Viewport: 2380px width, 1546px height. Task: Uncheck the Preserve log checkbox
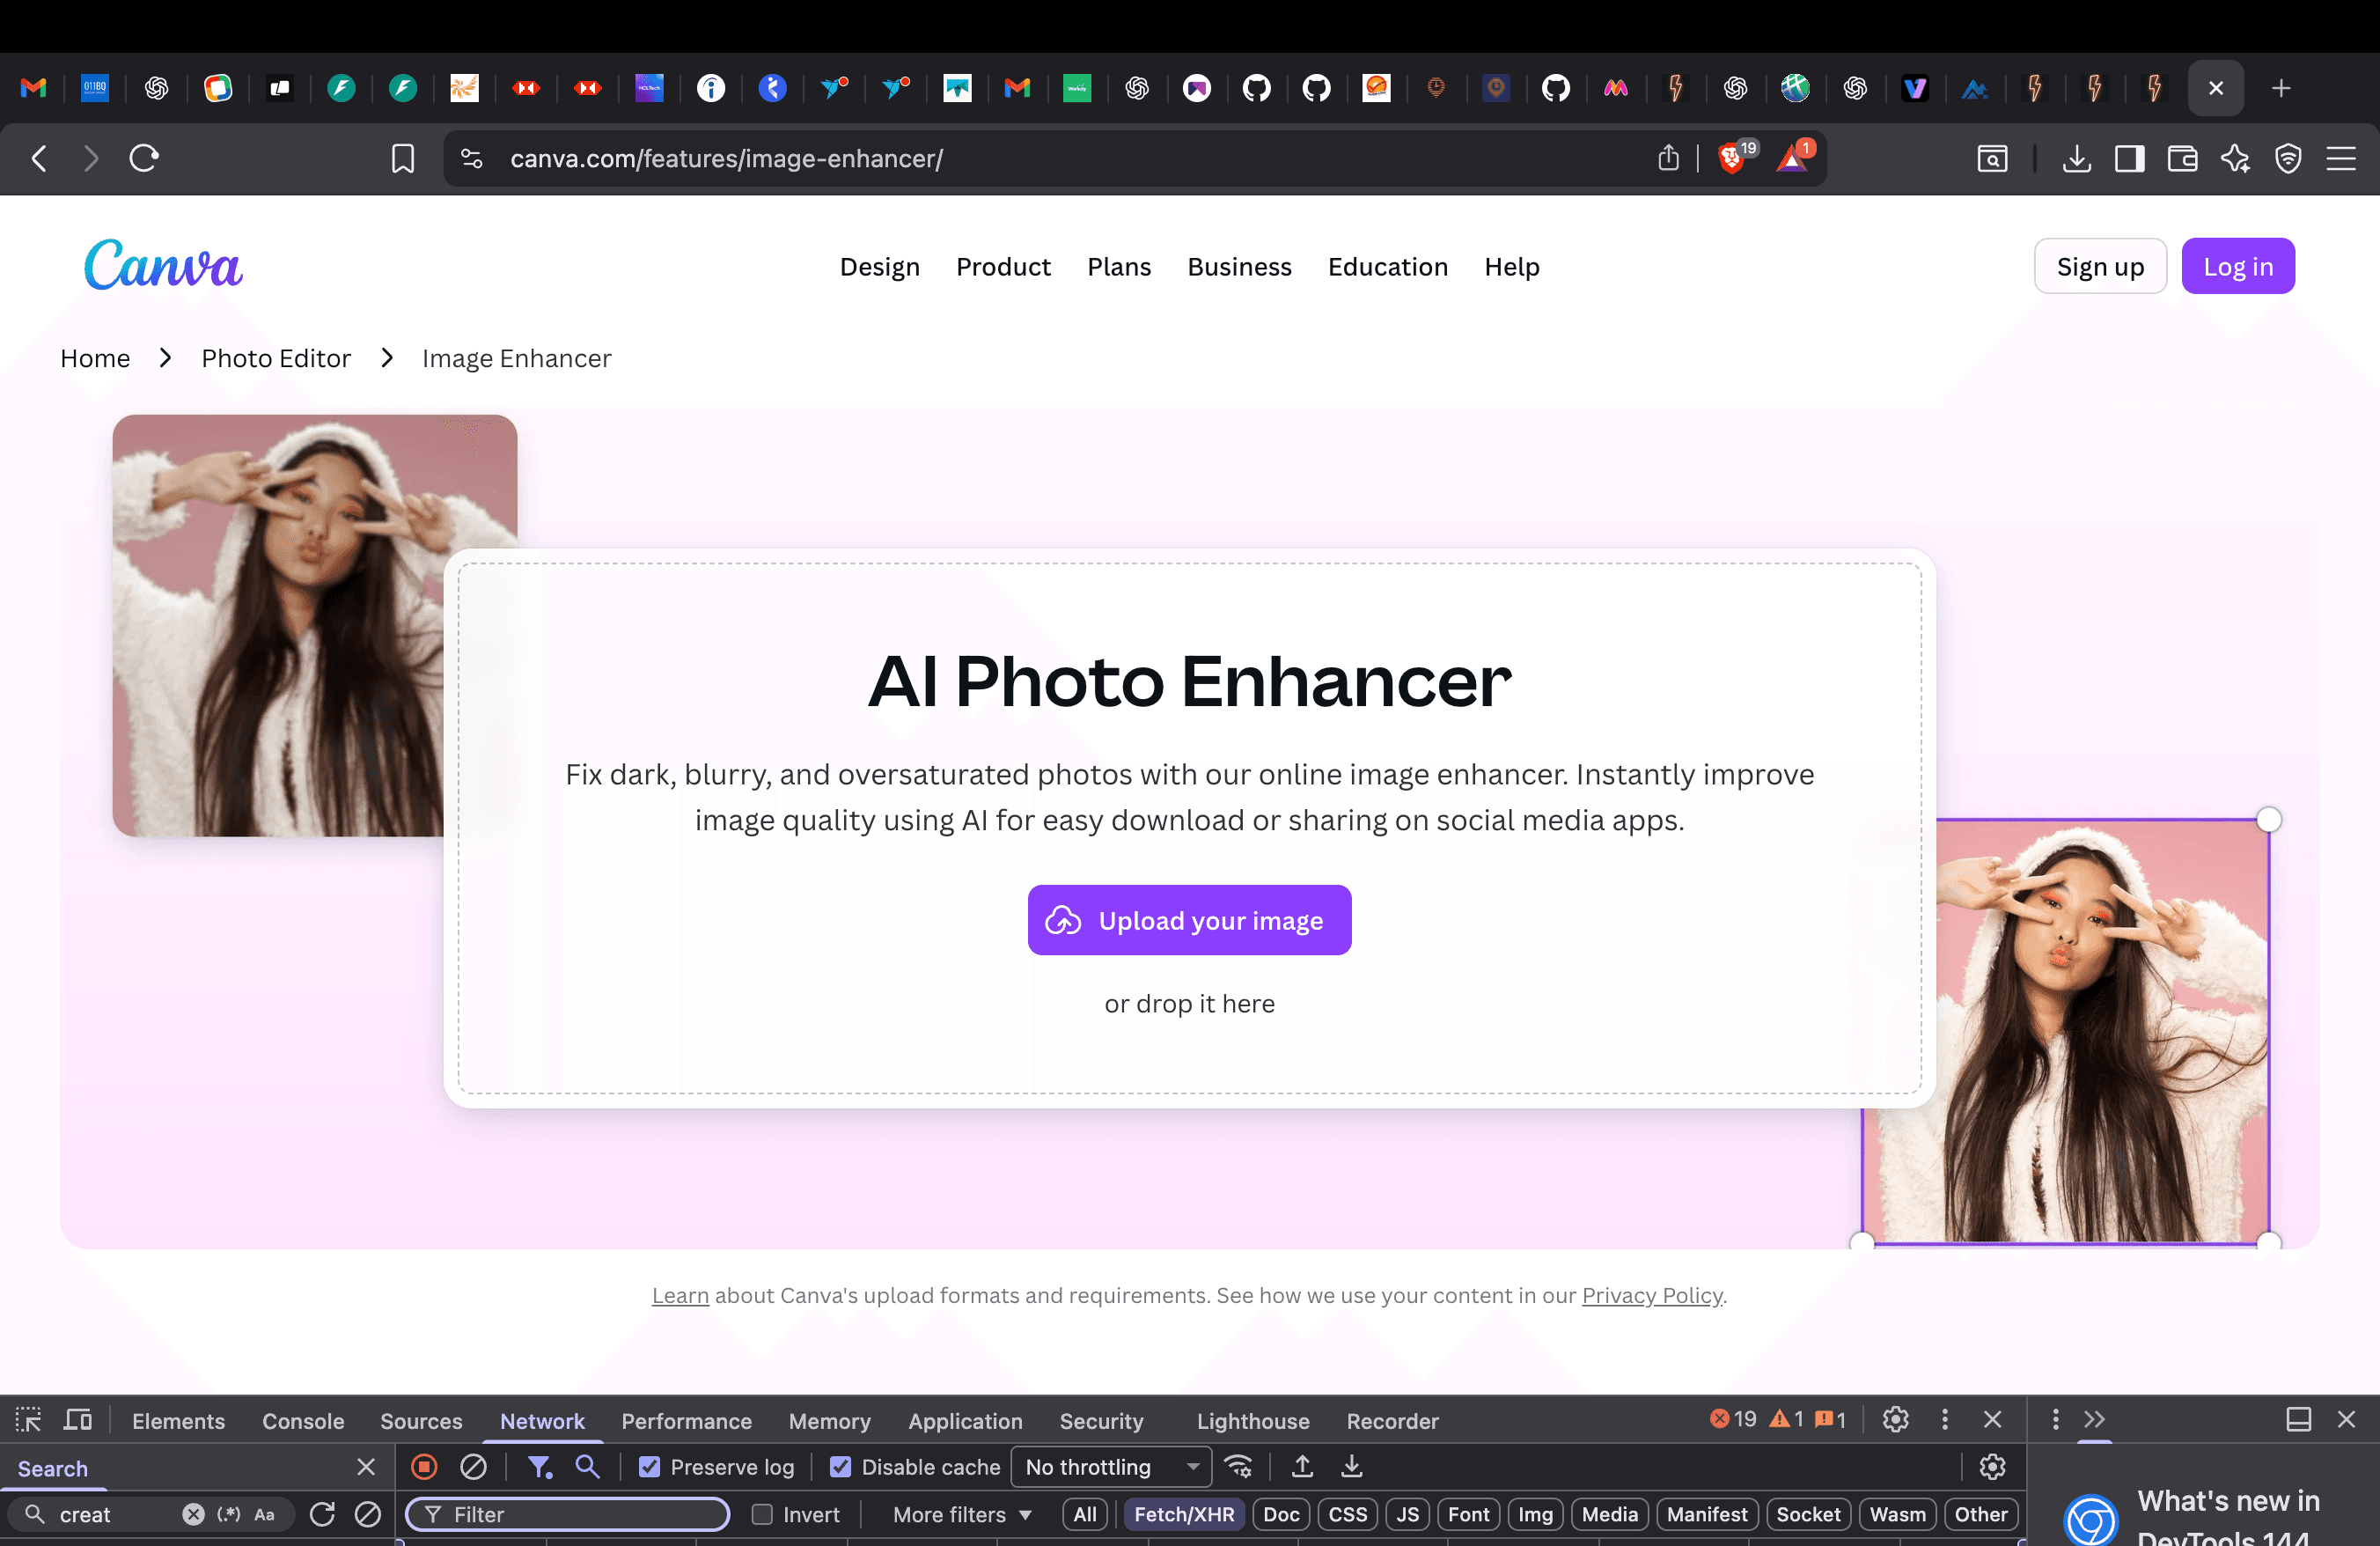[x=650, y=1467]
